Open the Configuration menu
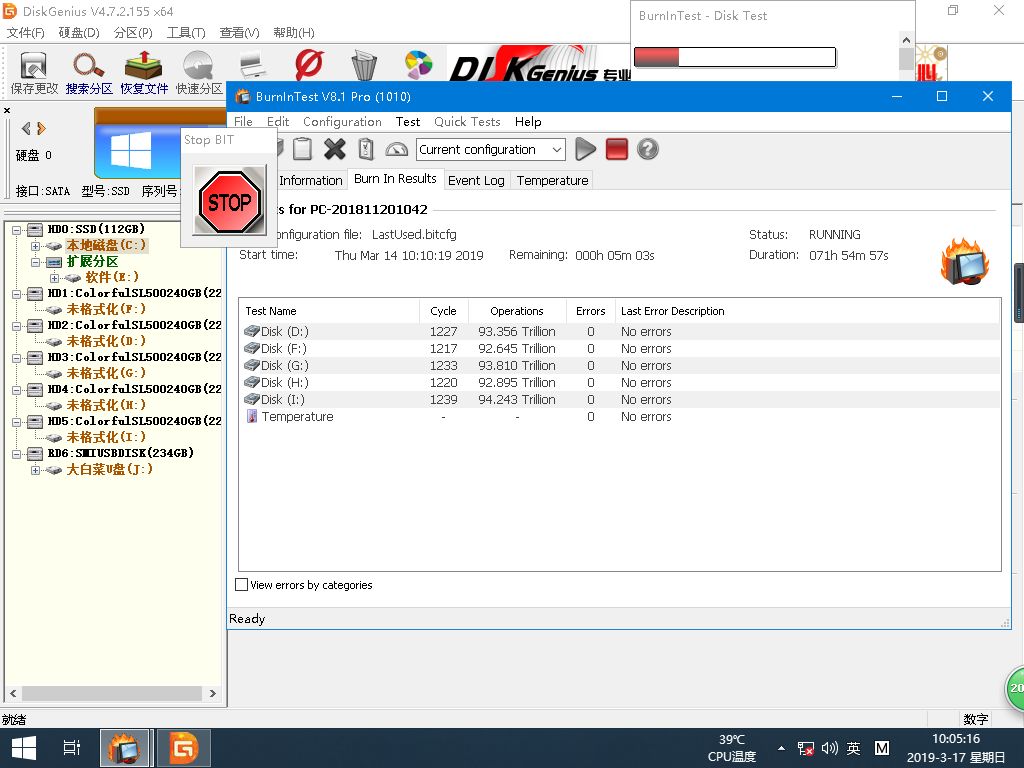 tap(342, 121)
